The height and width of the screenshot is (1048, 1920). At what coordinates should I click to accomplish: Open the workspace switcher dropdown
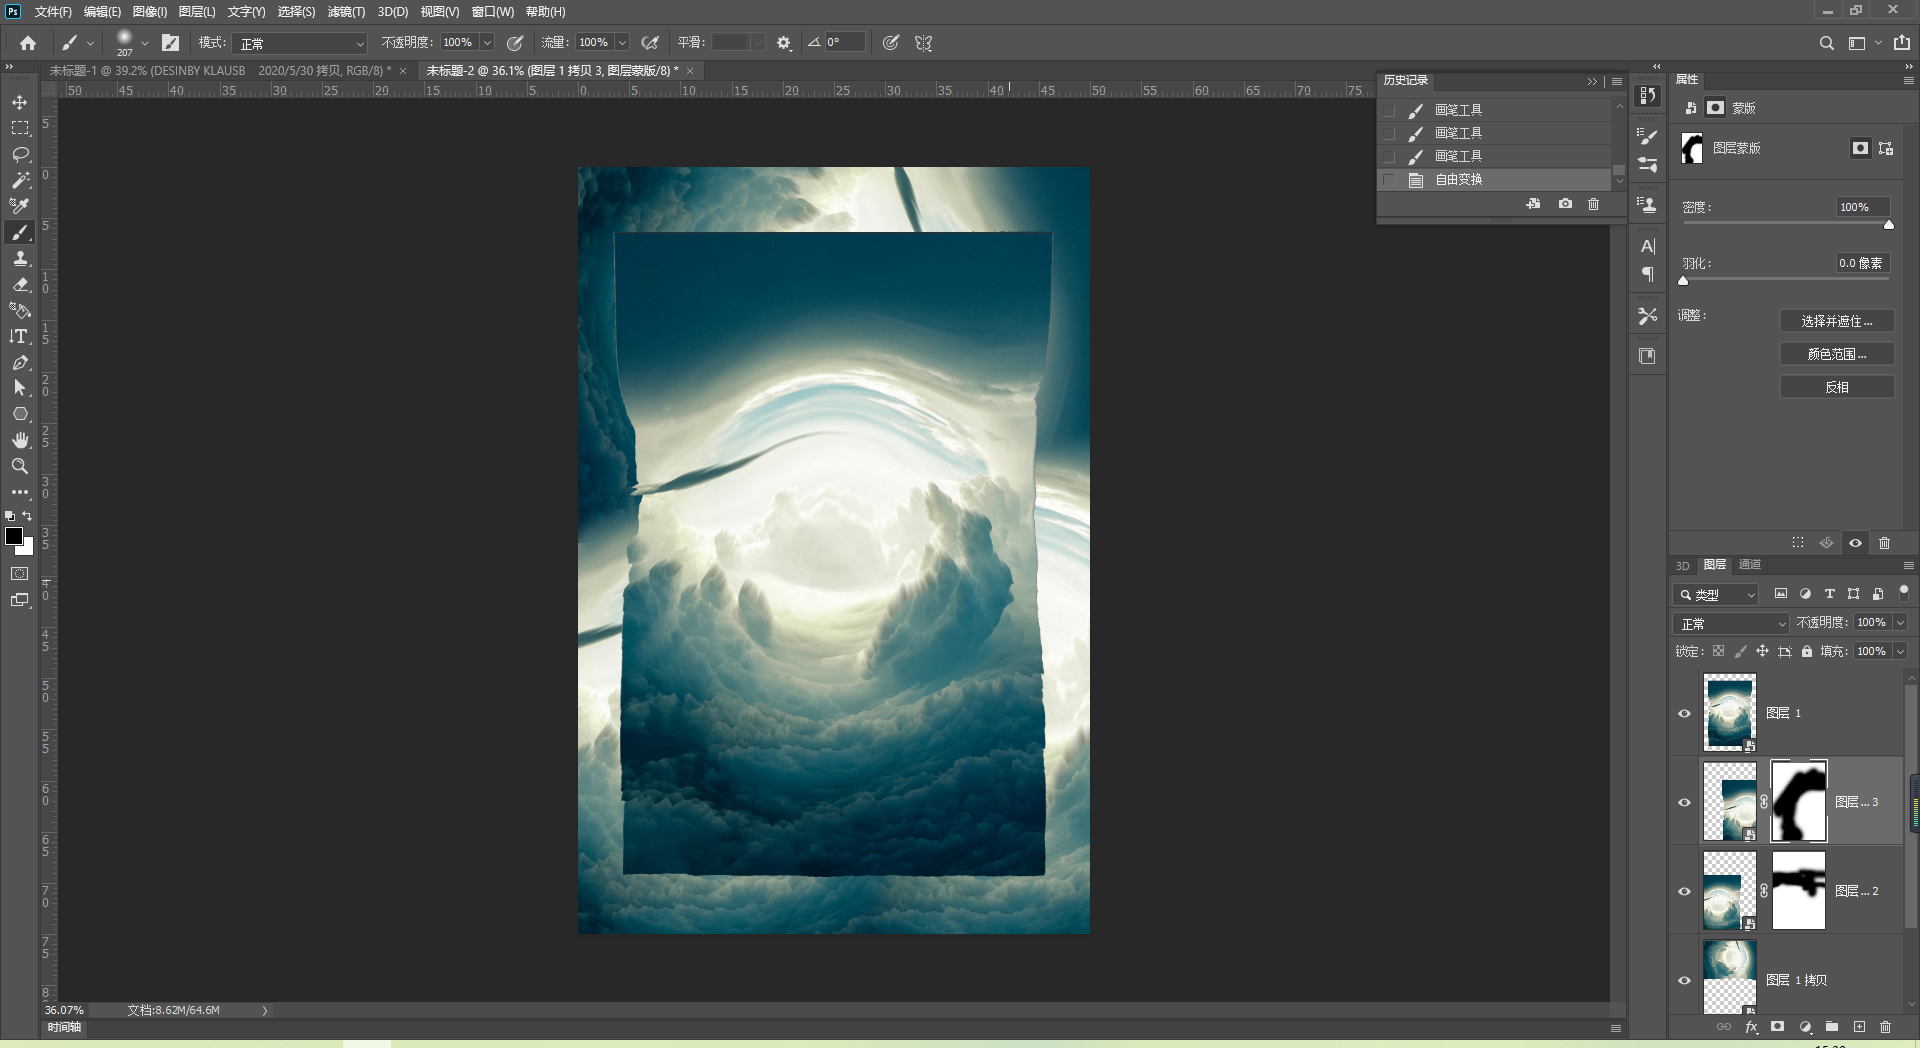click(x=1863, y=43)
